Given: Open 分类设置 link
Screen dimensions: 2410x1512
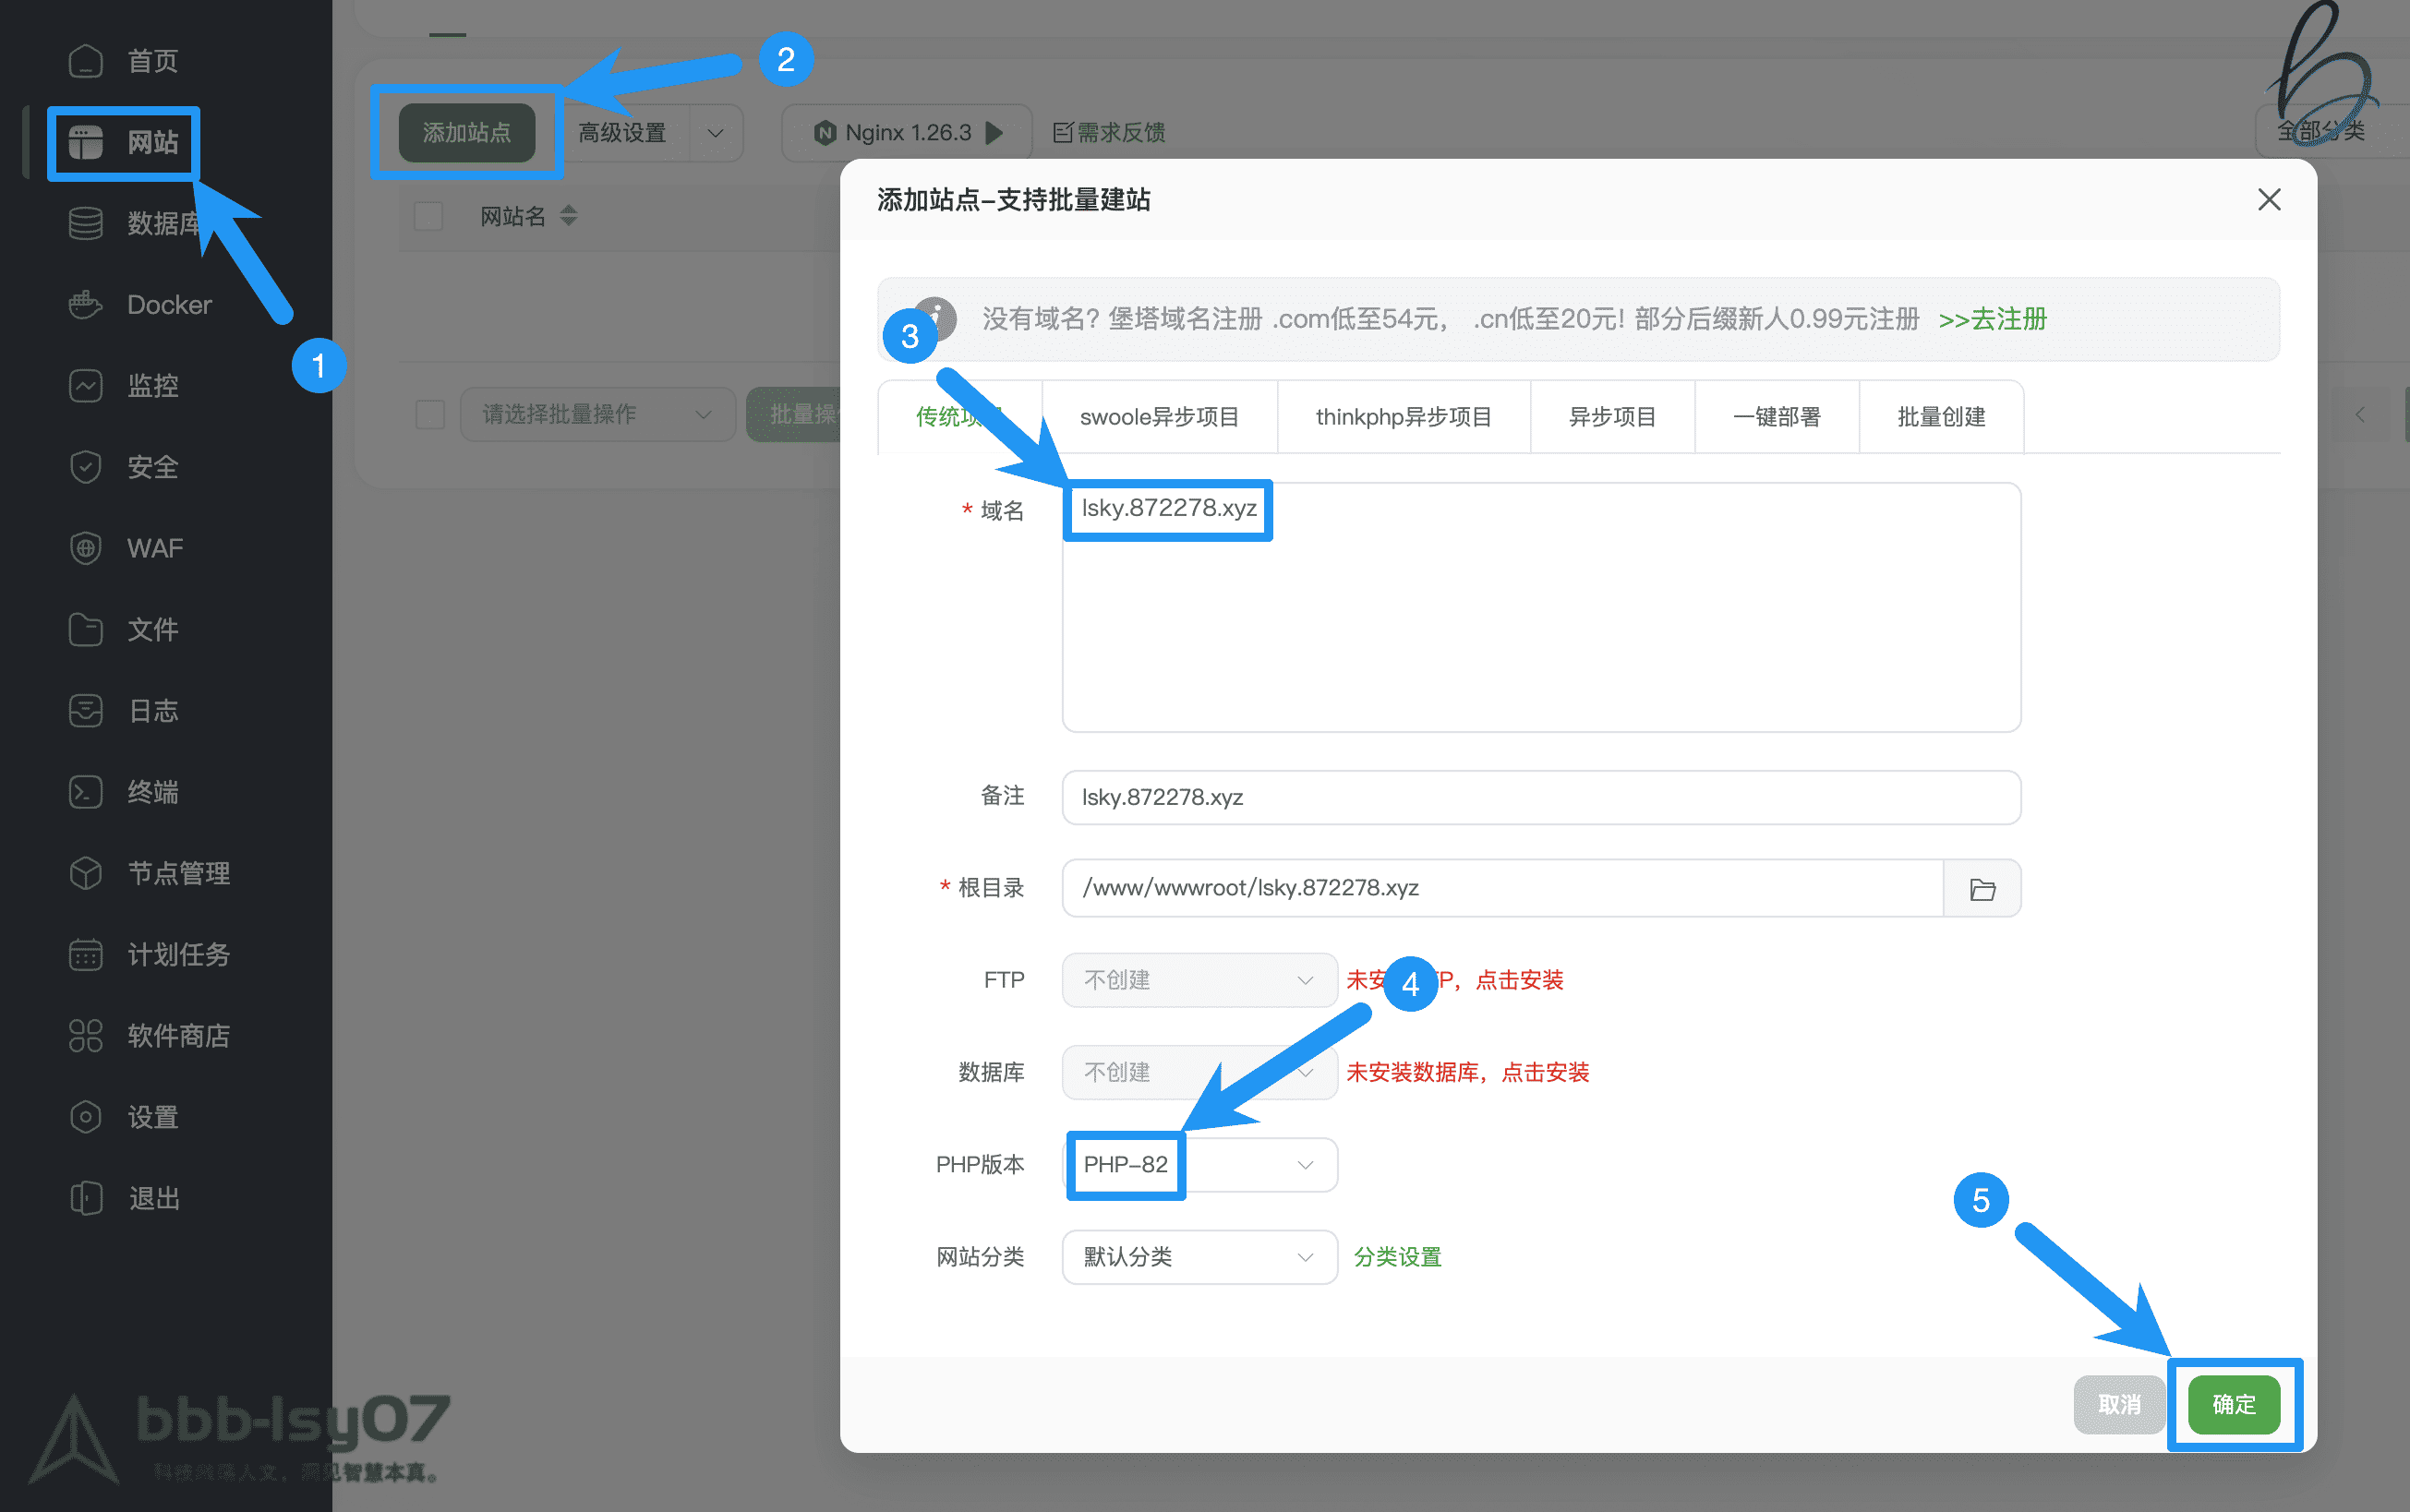Looking at the screenshot, I should point(1397,1257).
